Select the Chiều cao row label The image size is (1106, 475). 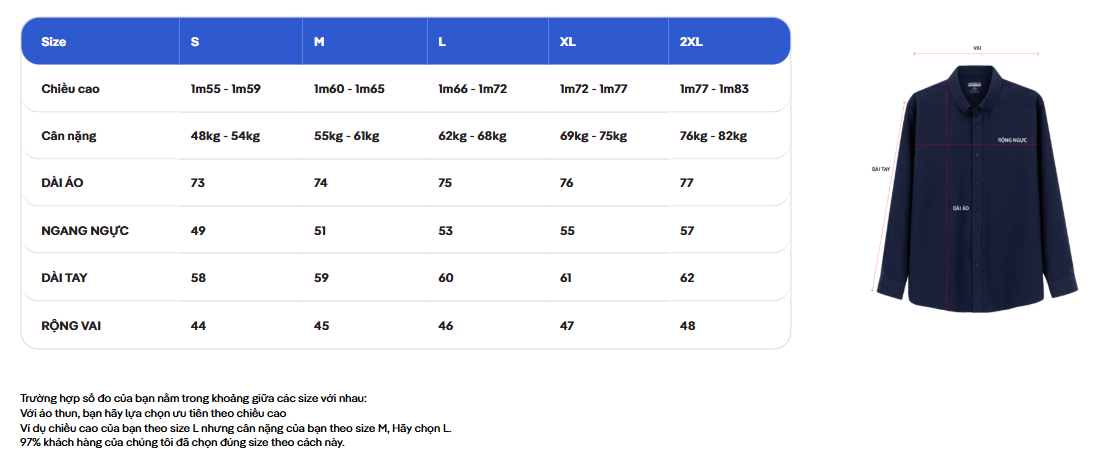pos(75,89)
